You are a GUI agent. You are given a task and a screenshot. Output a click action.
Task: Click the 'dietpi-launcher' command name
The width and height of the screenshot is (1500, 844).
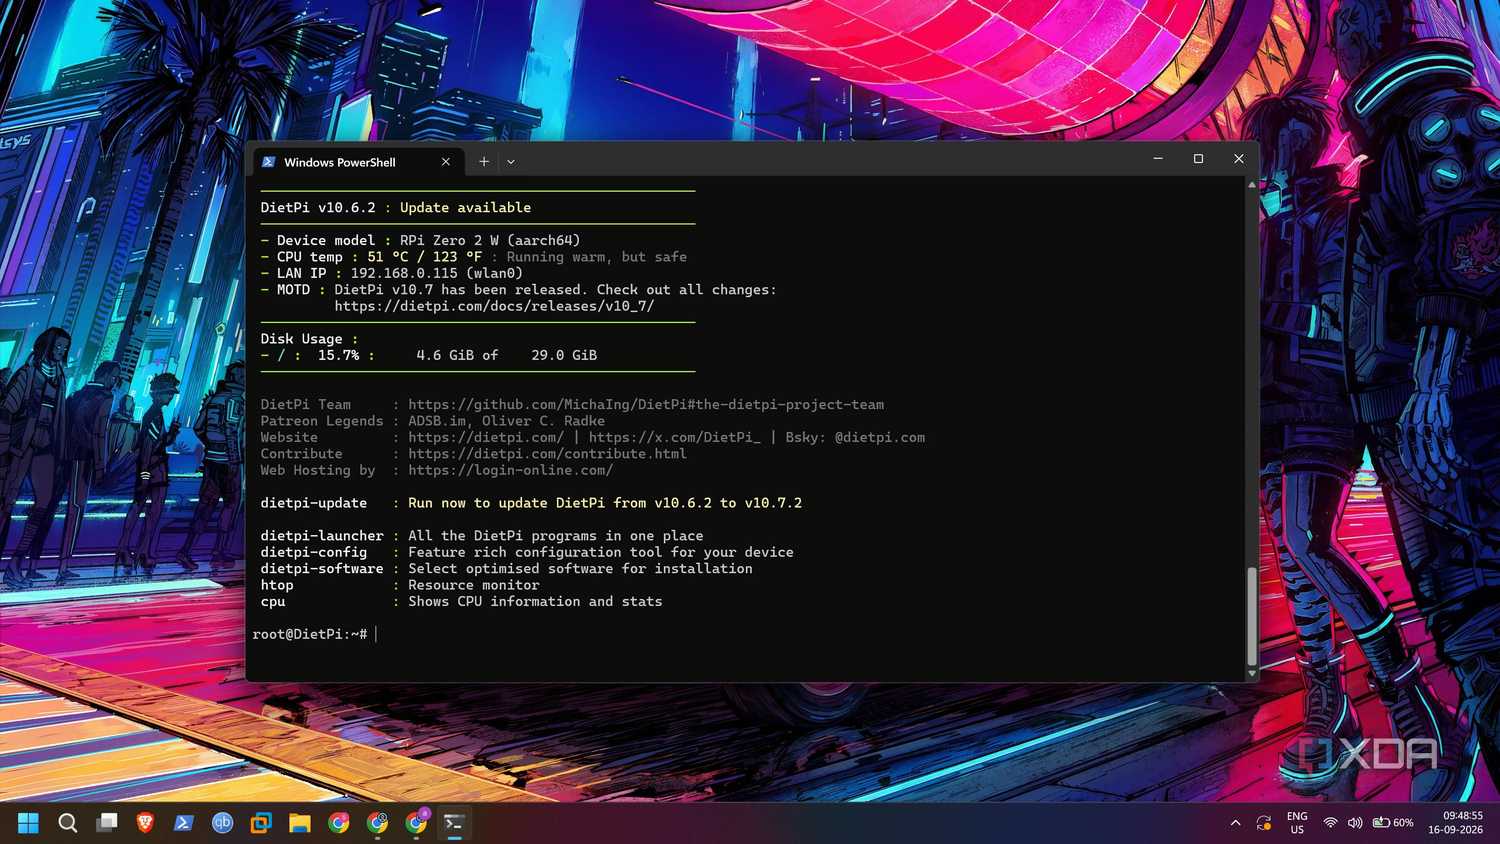[x=322, y=536]
